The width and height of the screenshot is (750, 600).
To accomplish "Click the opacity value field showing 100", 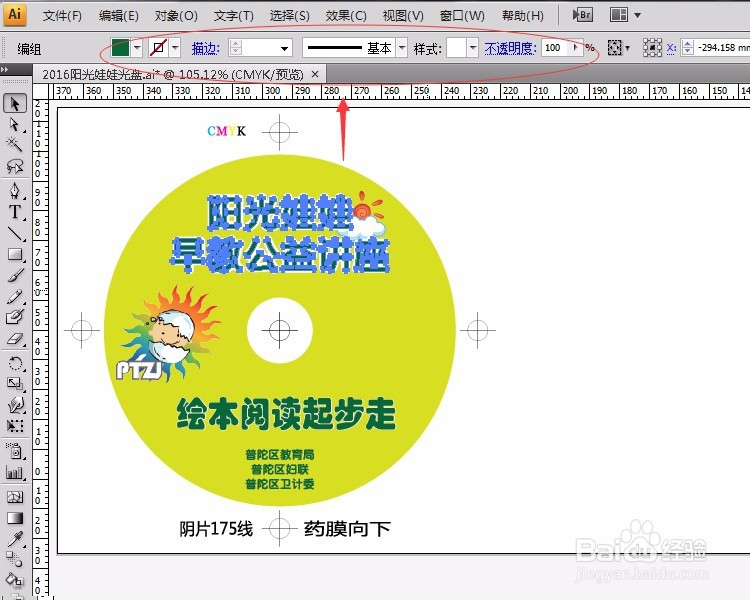I will click(555, 48).
